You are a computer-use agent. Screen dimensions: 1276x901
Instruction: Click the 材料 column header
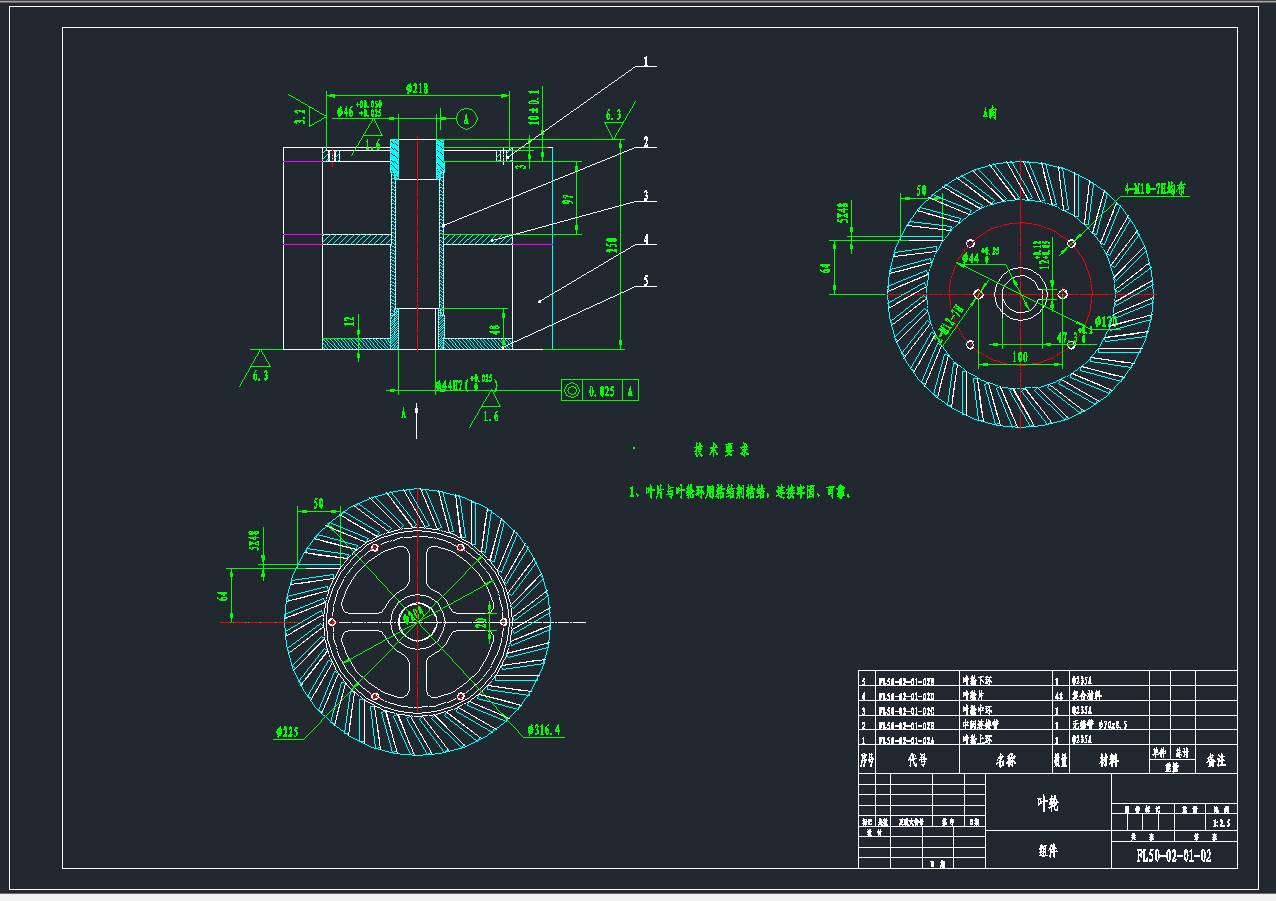tap(1109, 760)
